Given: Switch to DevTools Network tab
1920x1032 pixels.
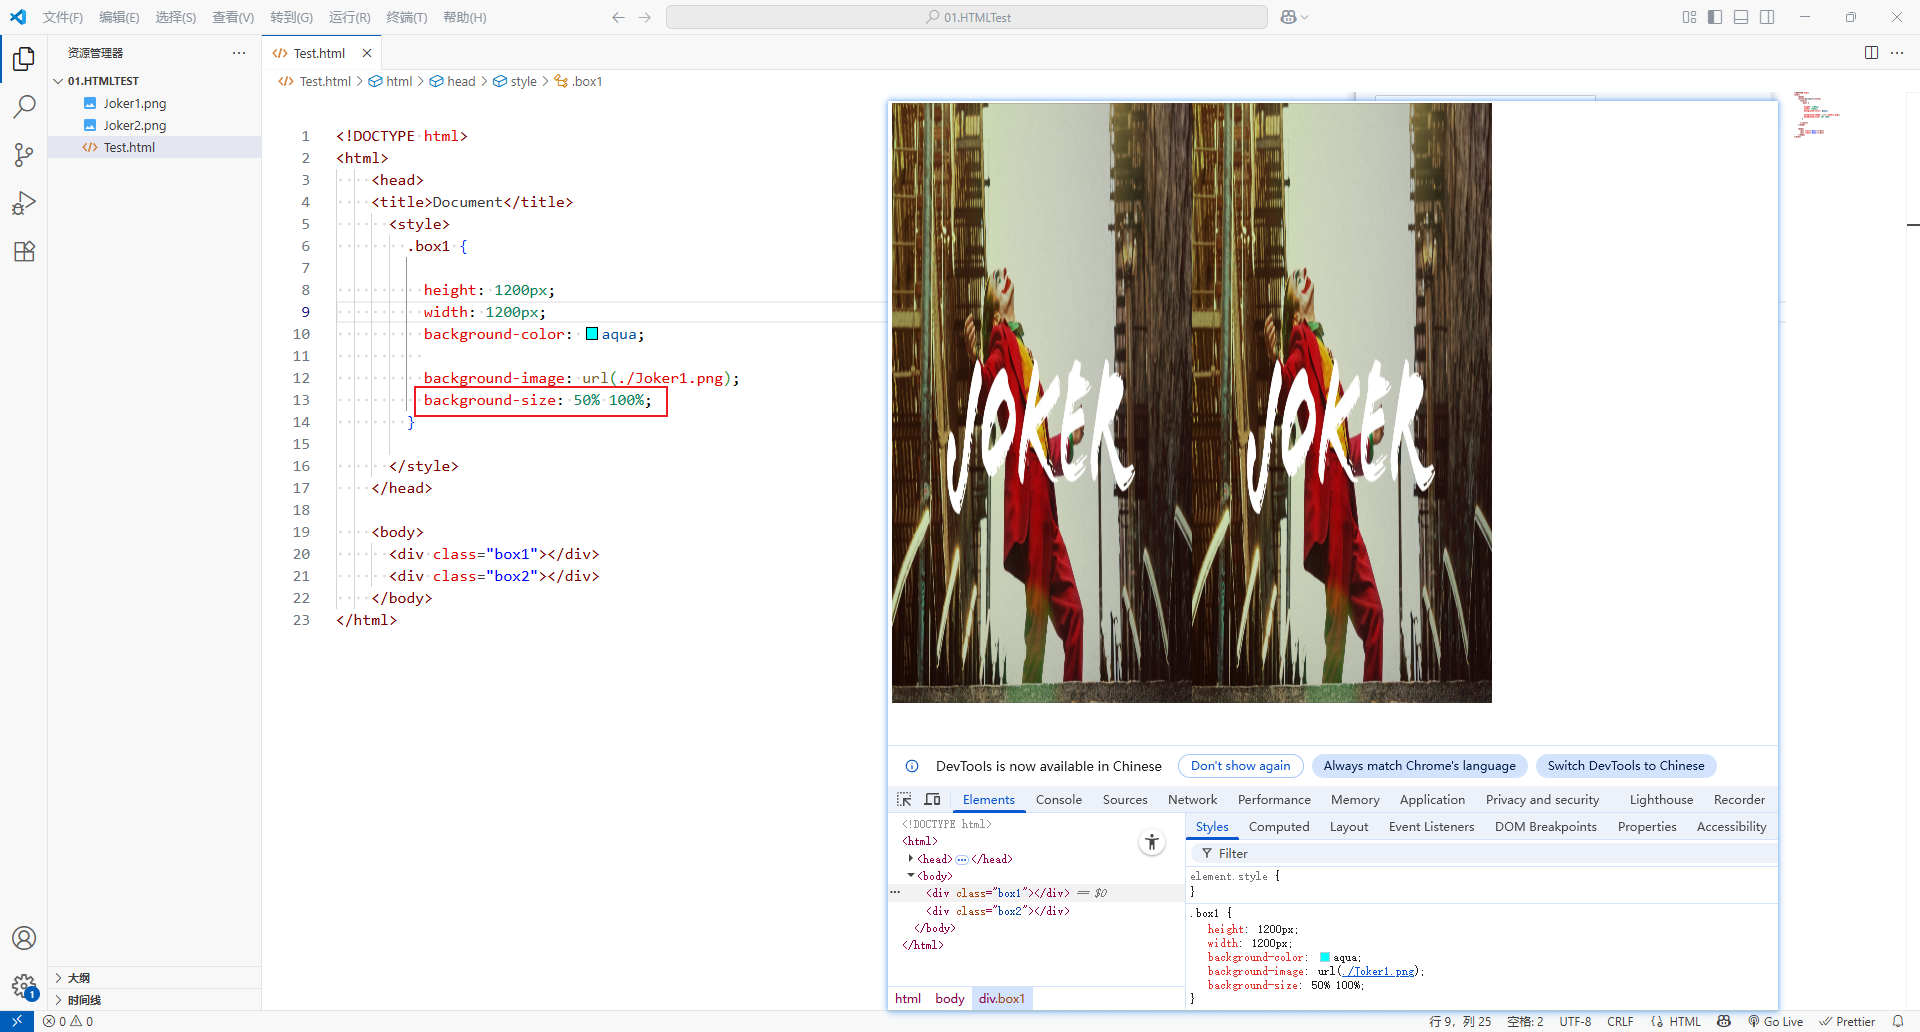Looking at the screenshot, I should tap(1193, 799).
